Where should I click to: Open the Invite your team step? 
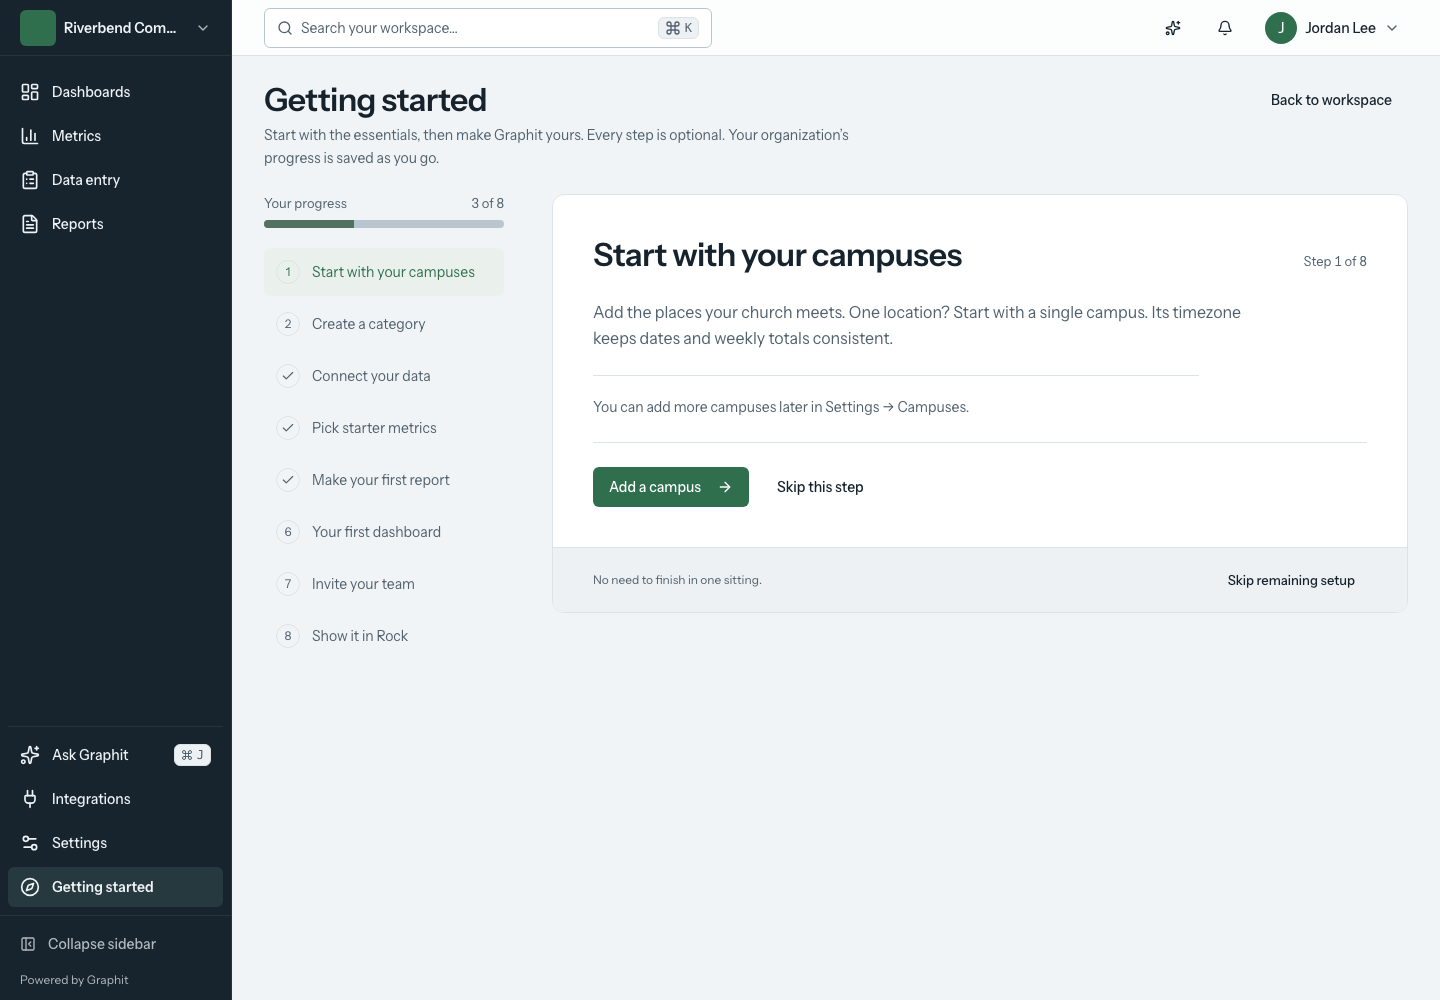click(x=384, y=584)
